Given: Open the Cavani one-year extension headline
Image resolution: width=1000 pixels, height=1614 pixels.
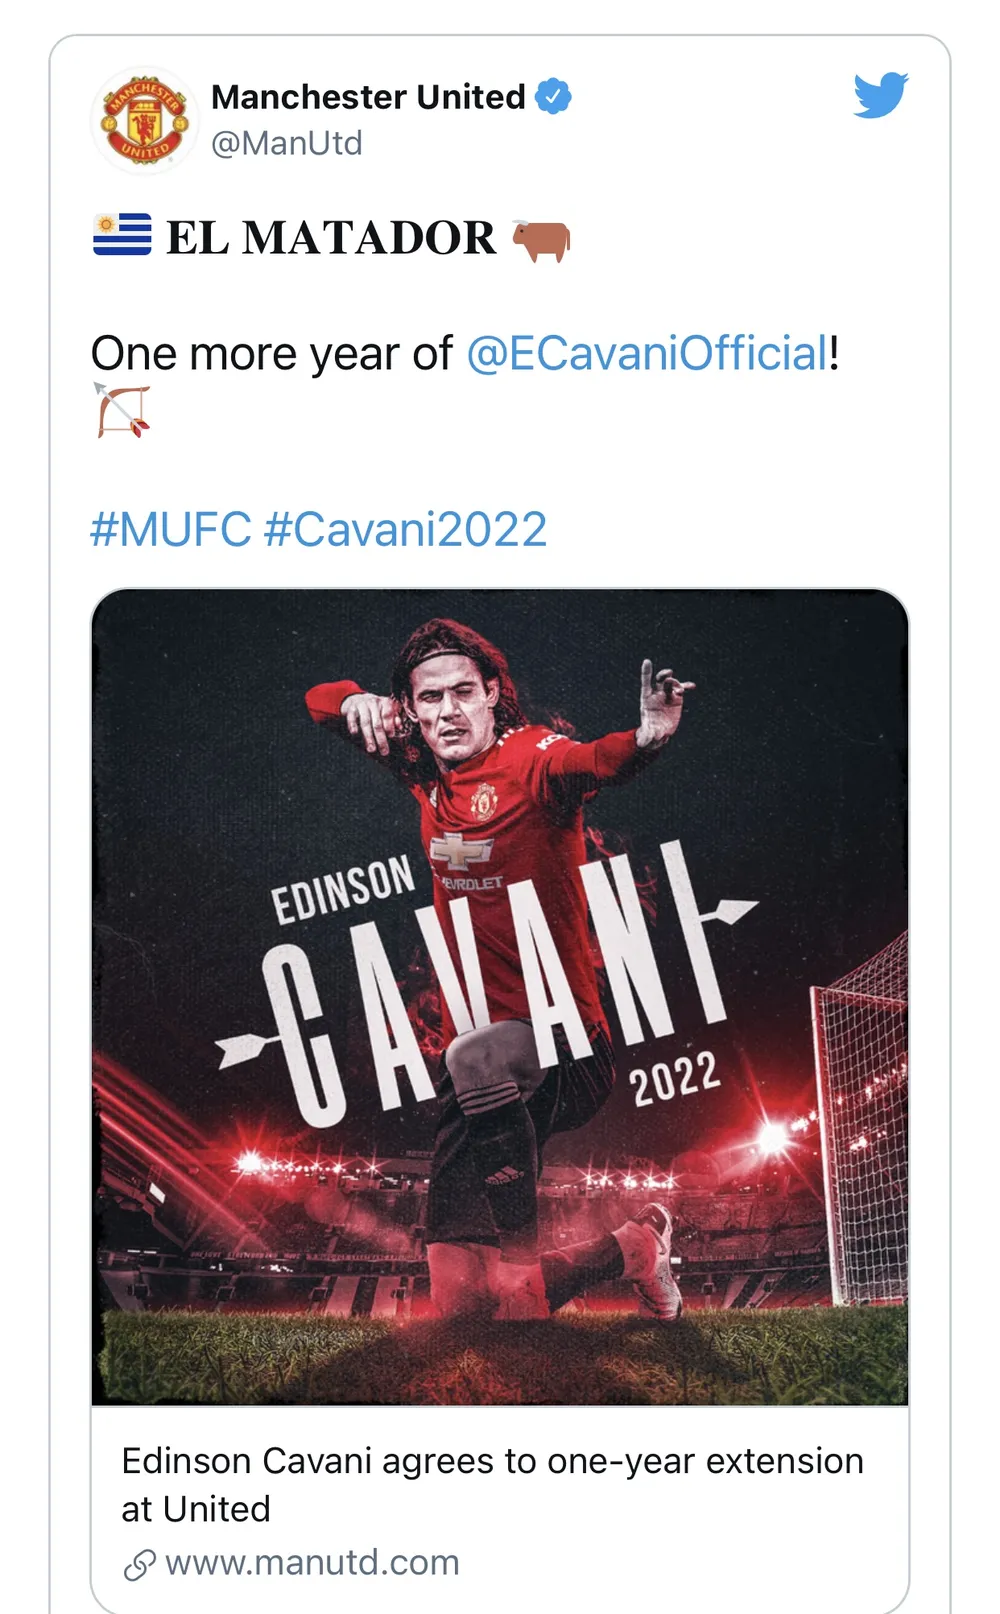Looking at the screenshot, I should [492, 1484].
